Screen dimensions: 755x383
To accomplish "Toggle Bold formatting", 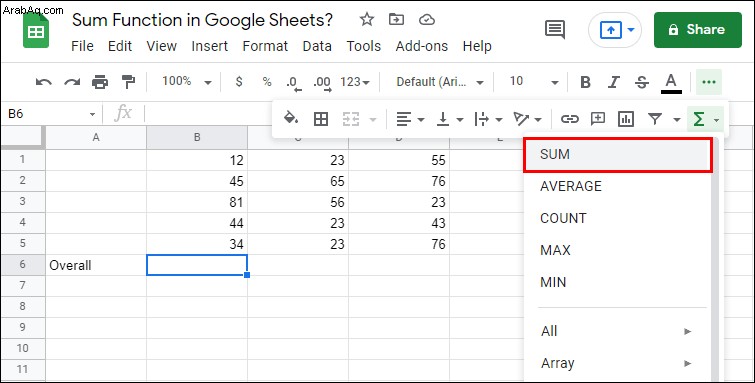I will point(586,82).
